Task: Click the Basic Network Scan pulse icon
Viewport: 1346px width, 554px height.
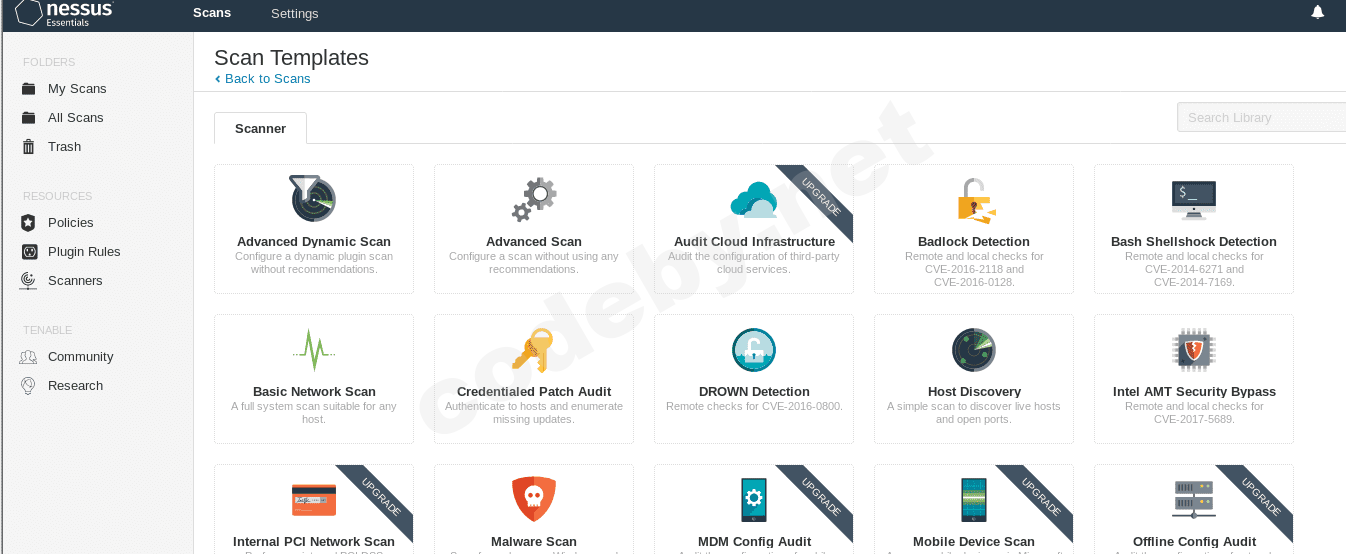Action: coord(314,350)
